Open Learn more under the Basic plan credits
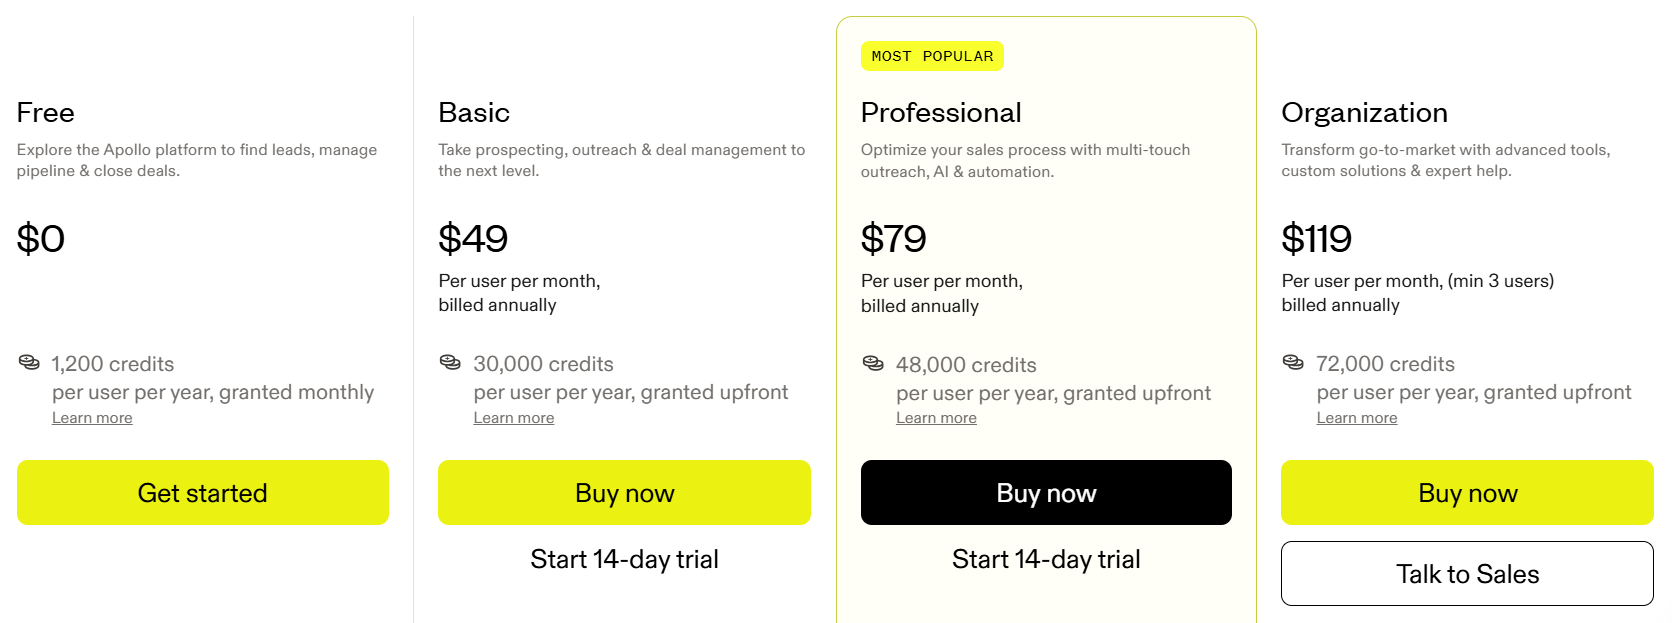1672x623 pixels. [513, 417]
